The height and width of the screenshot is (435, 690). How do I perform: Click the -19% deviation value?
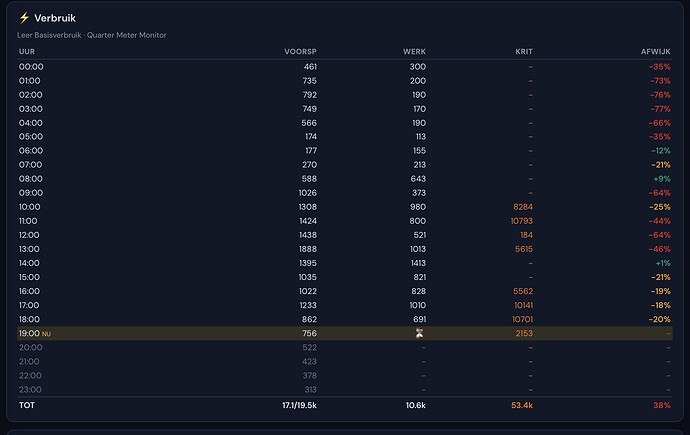coord(661,292)
